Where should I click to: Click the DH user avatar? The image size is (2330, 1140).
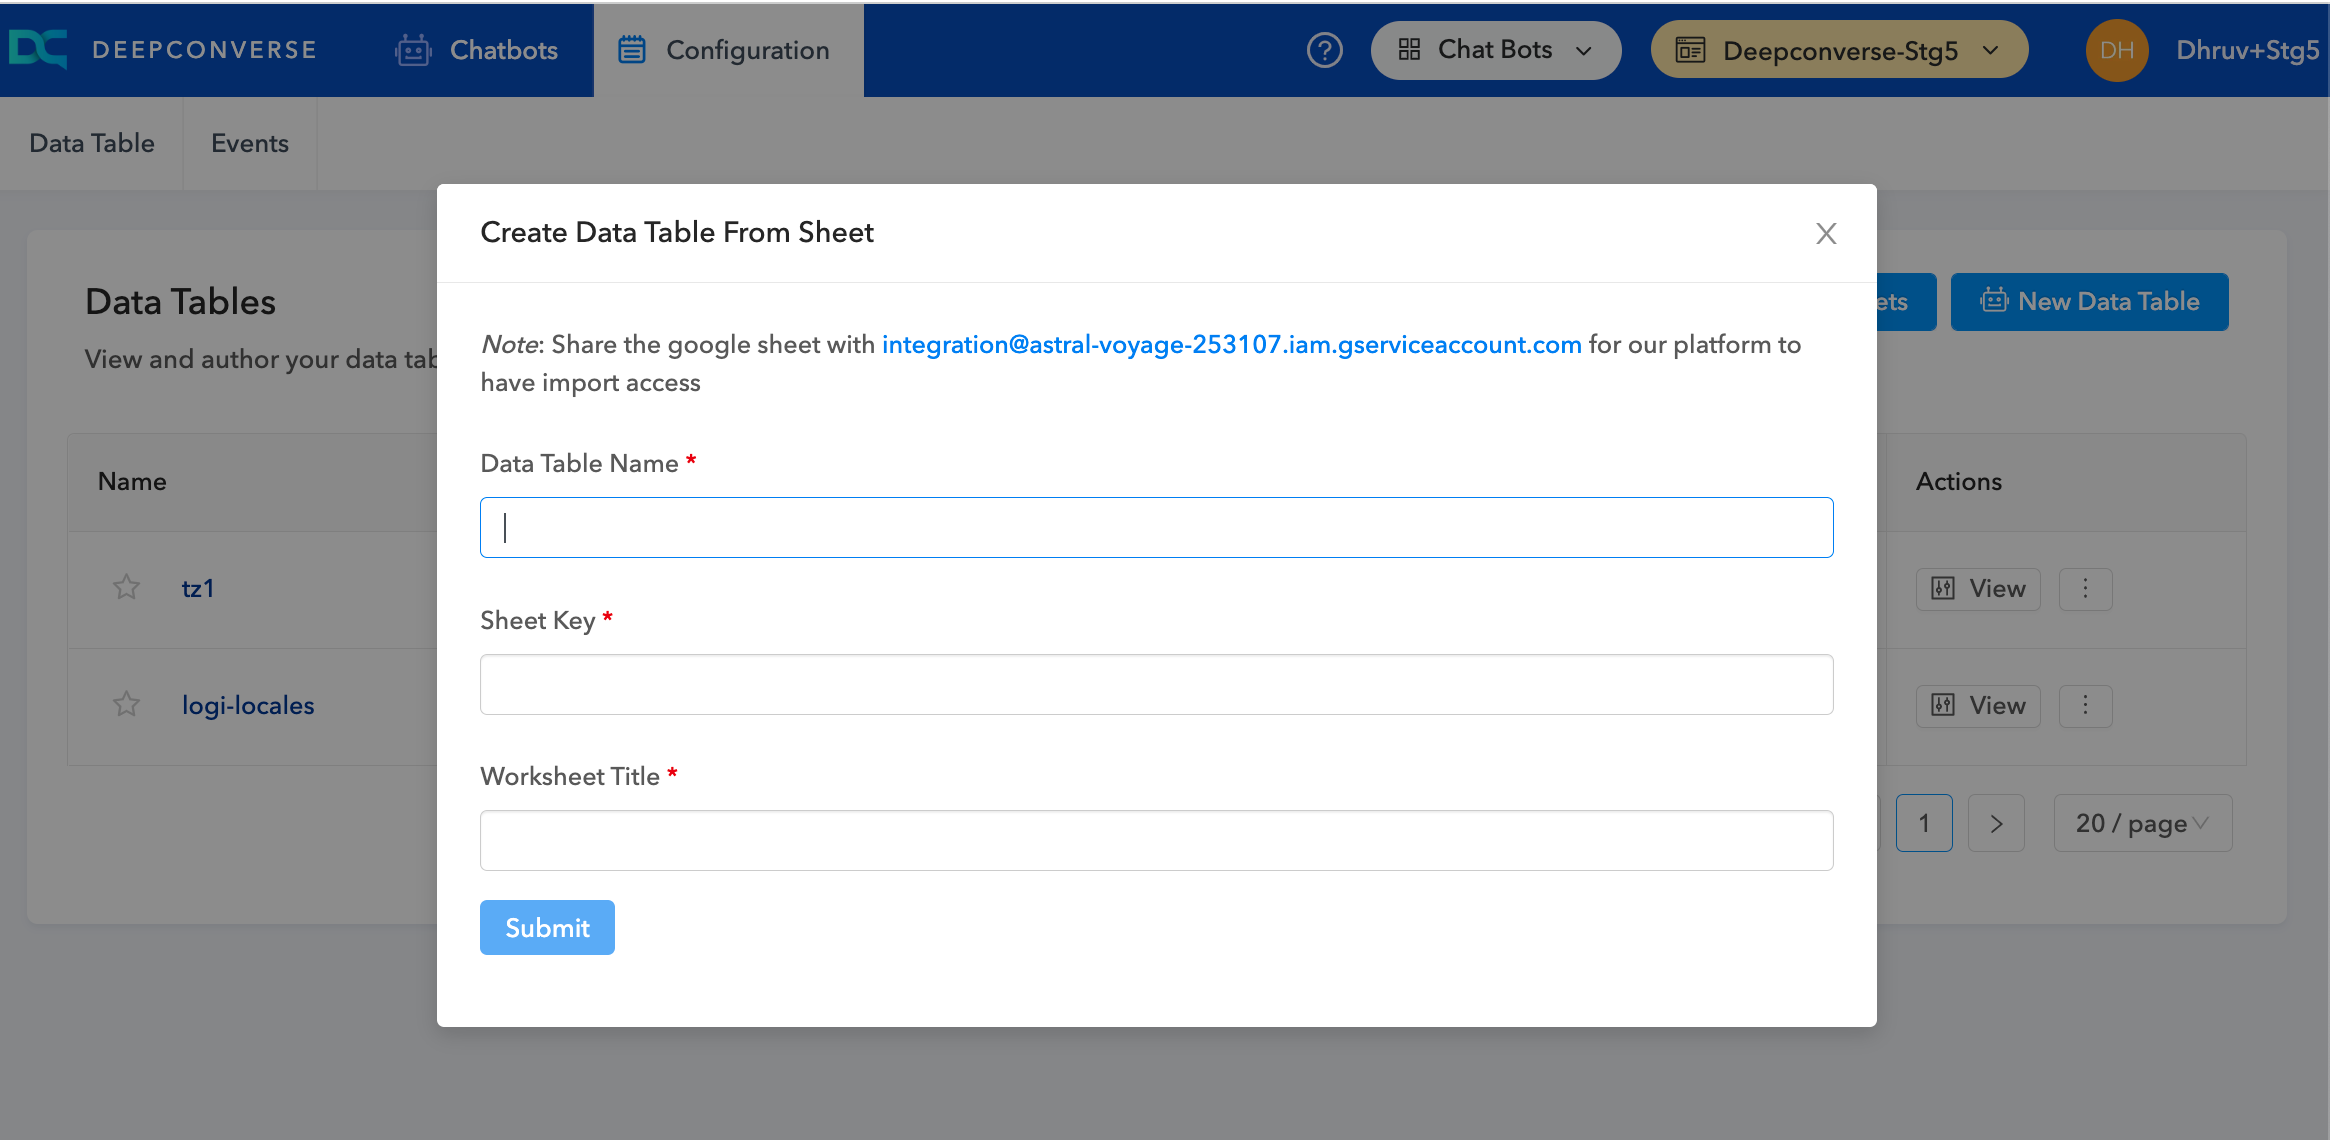tap(2116, 50)
